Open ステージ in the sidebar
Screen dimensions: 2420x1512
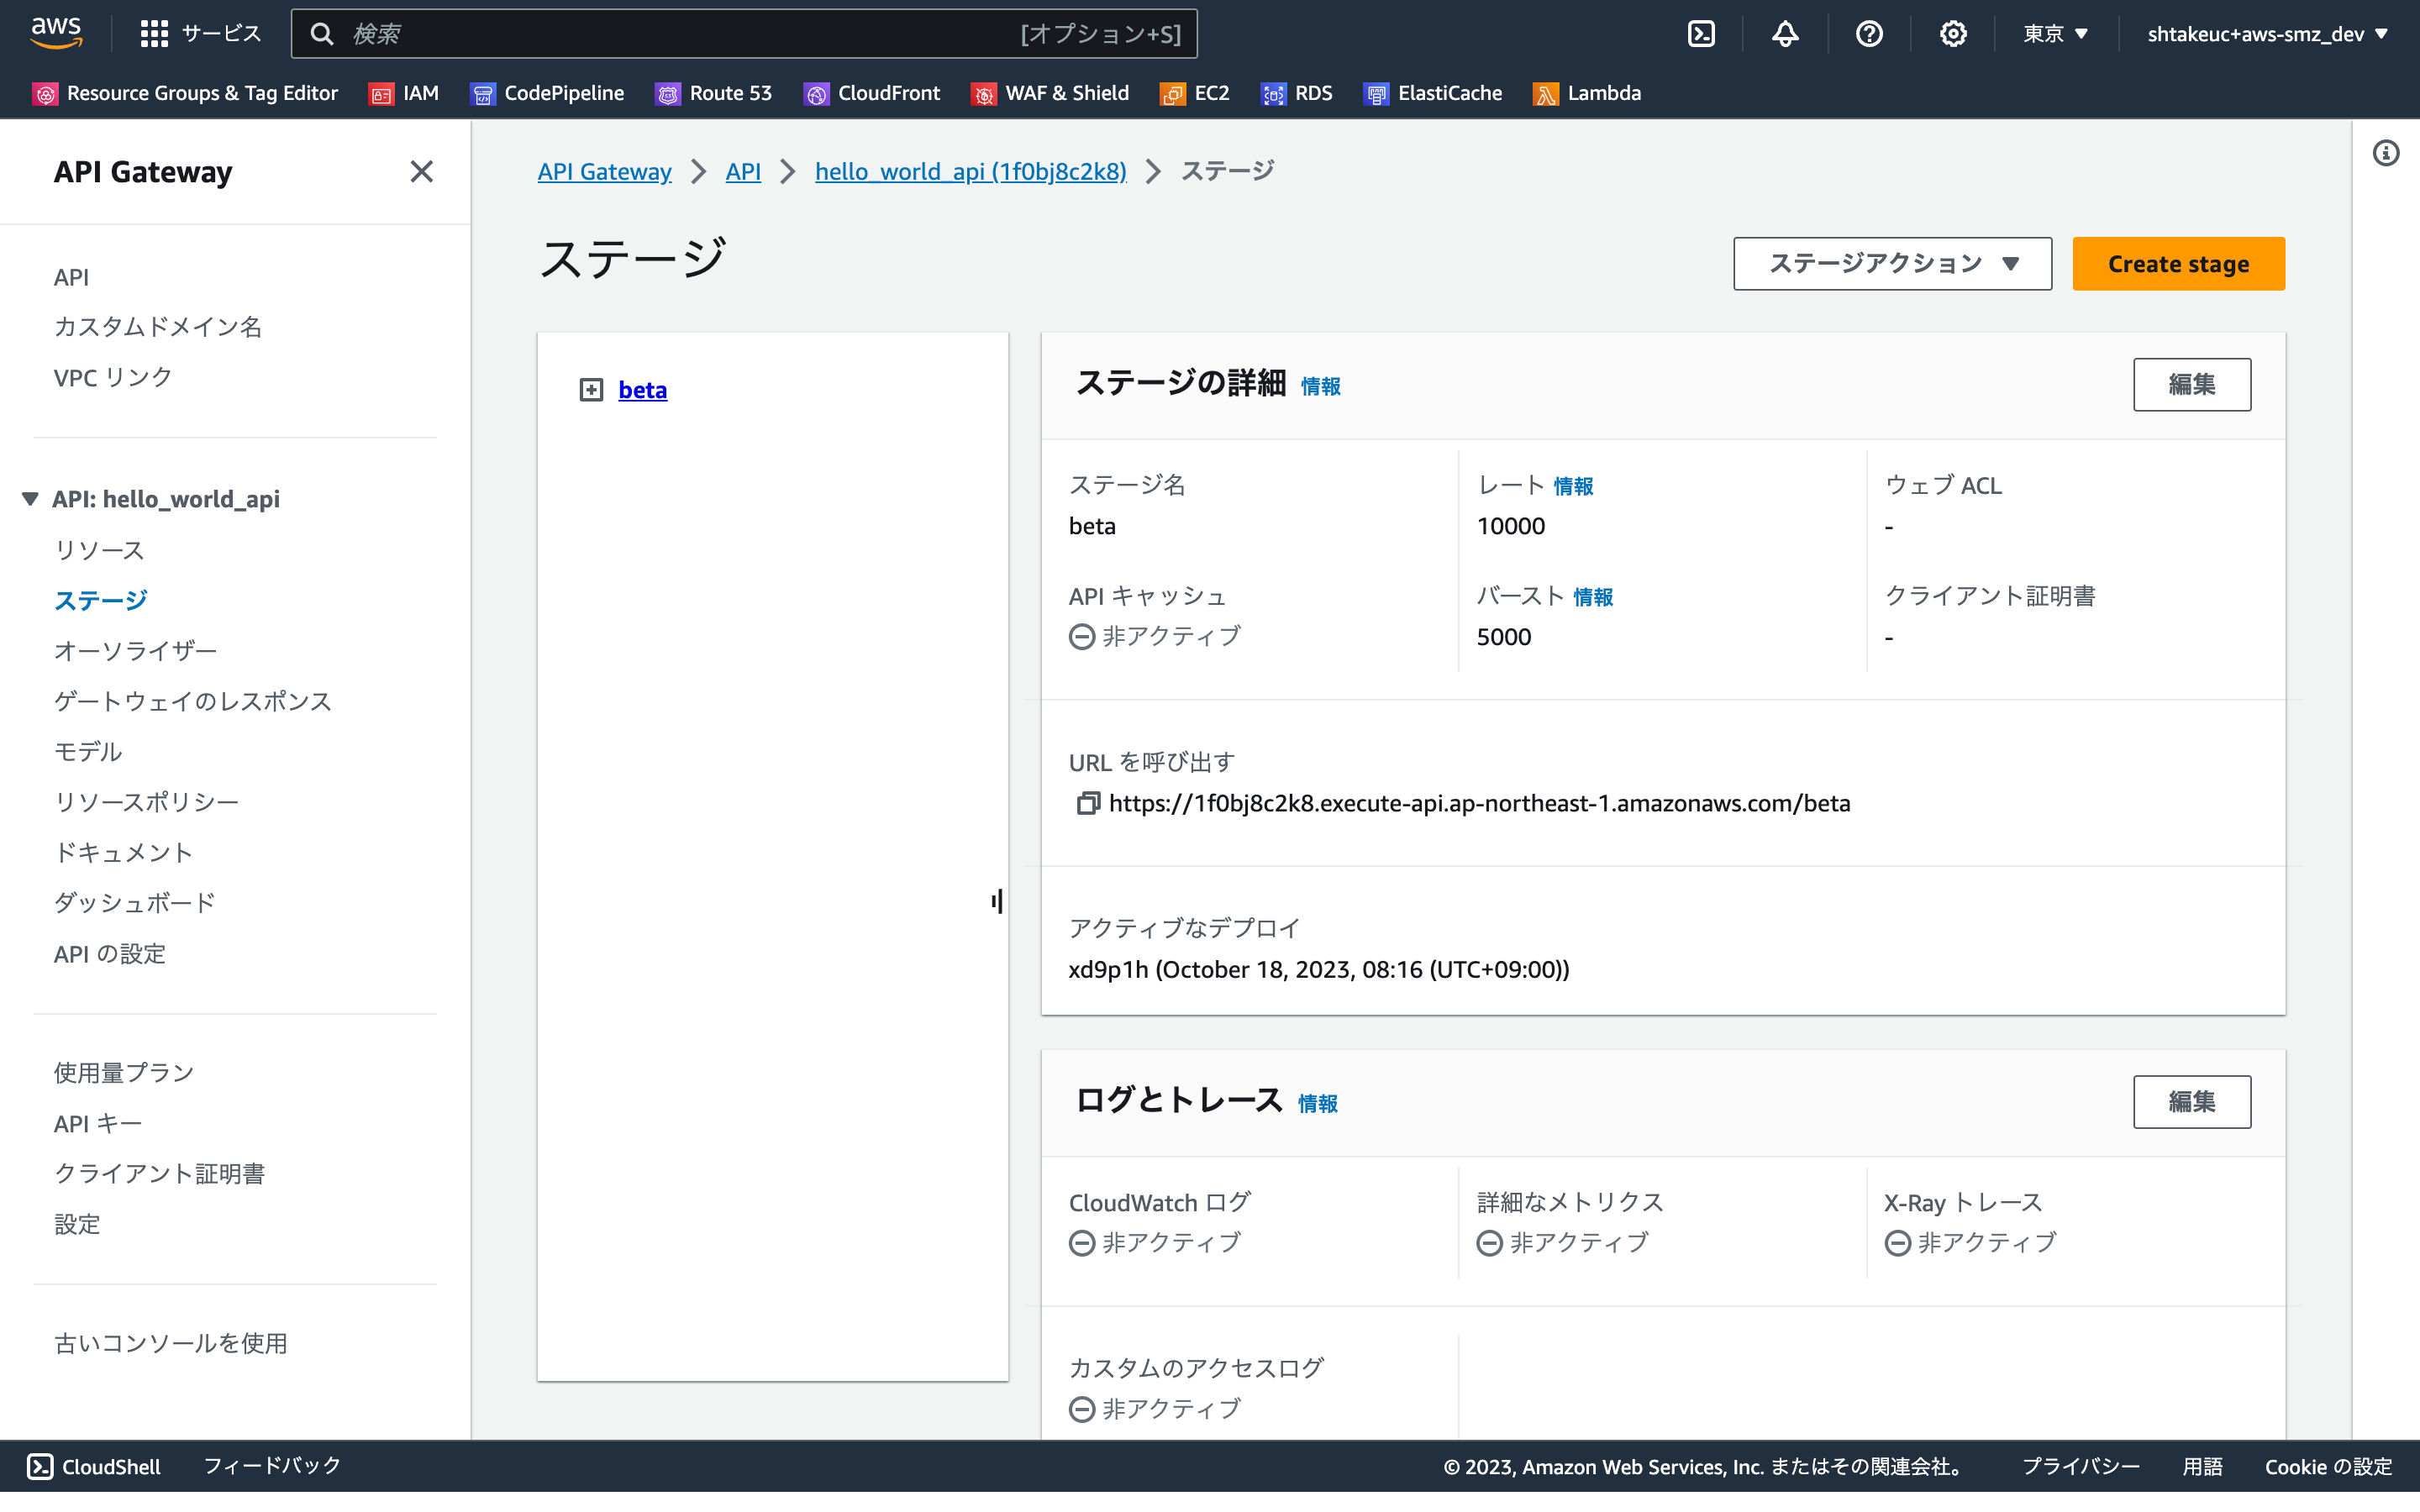(x=100, y=600)
